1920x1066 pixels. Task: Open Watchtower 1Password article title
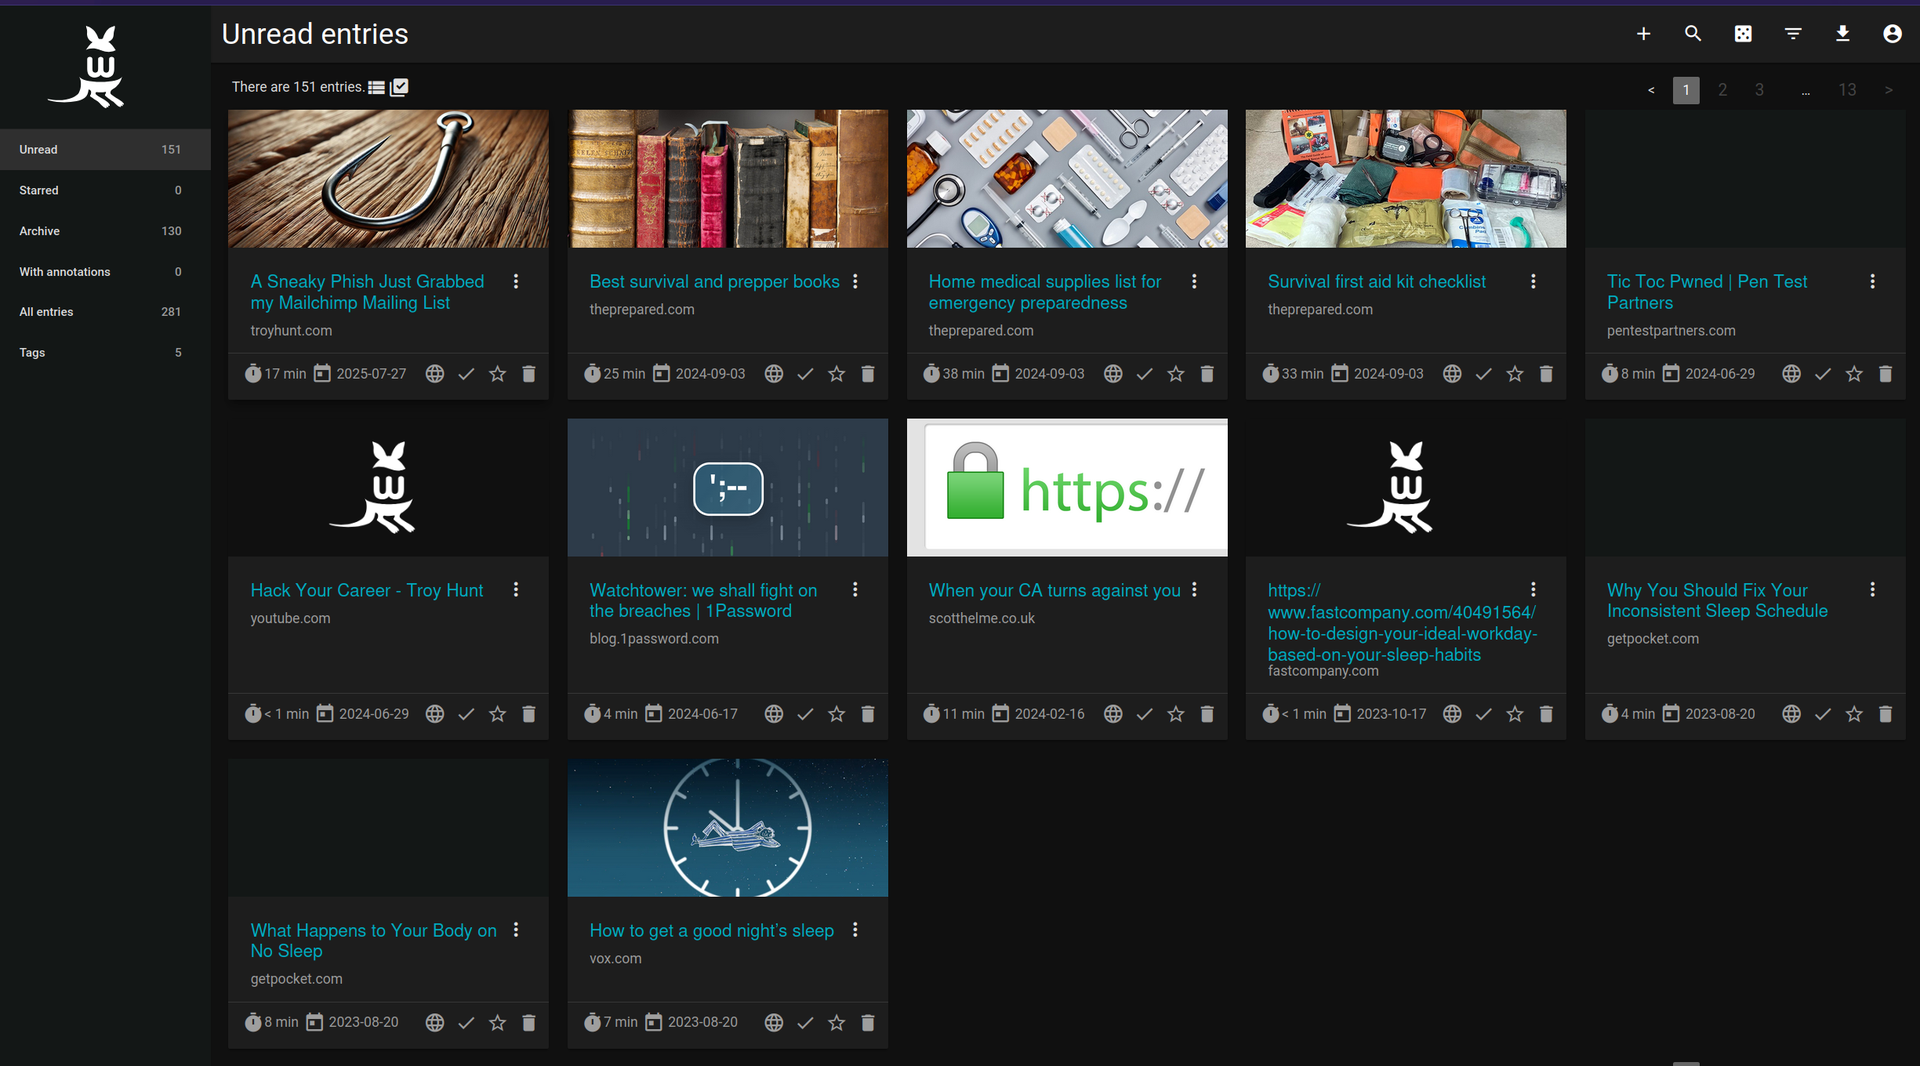coord(703,601)
